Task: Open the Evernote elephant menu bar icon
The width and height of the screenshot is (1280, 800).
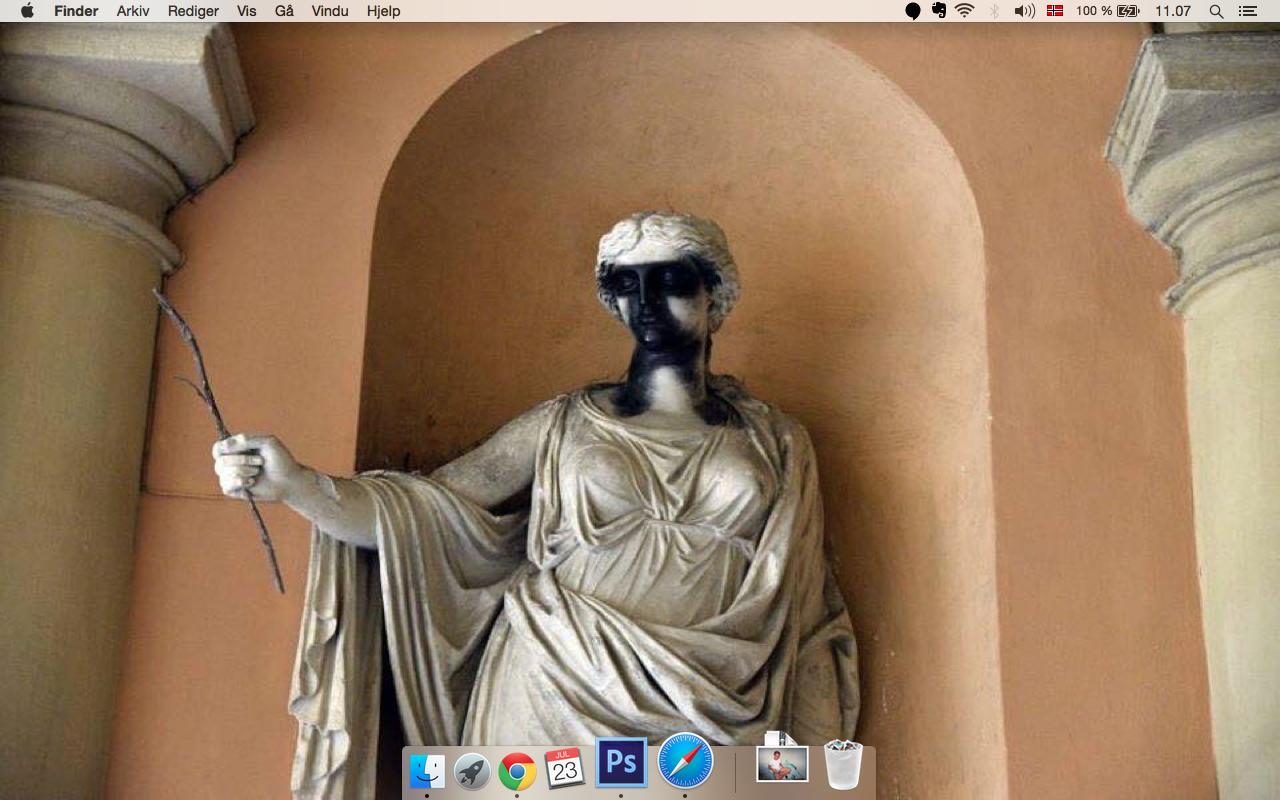Action: pyautogui.click(x=939, y=11)
